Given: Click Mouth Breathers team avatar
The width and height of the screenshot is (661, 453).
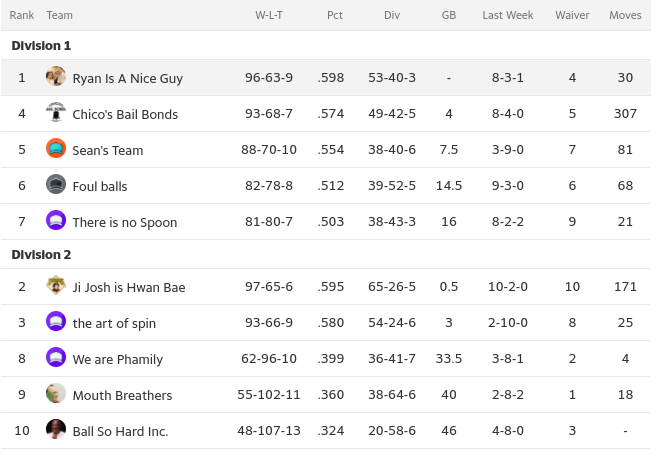Looking at the screenshot, I should point(56,394).
